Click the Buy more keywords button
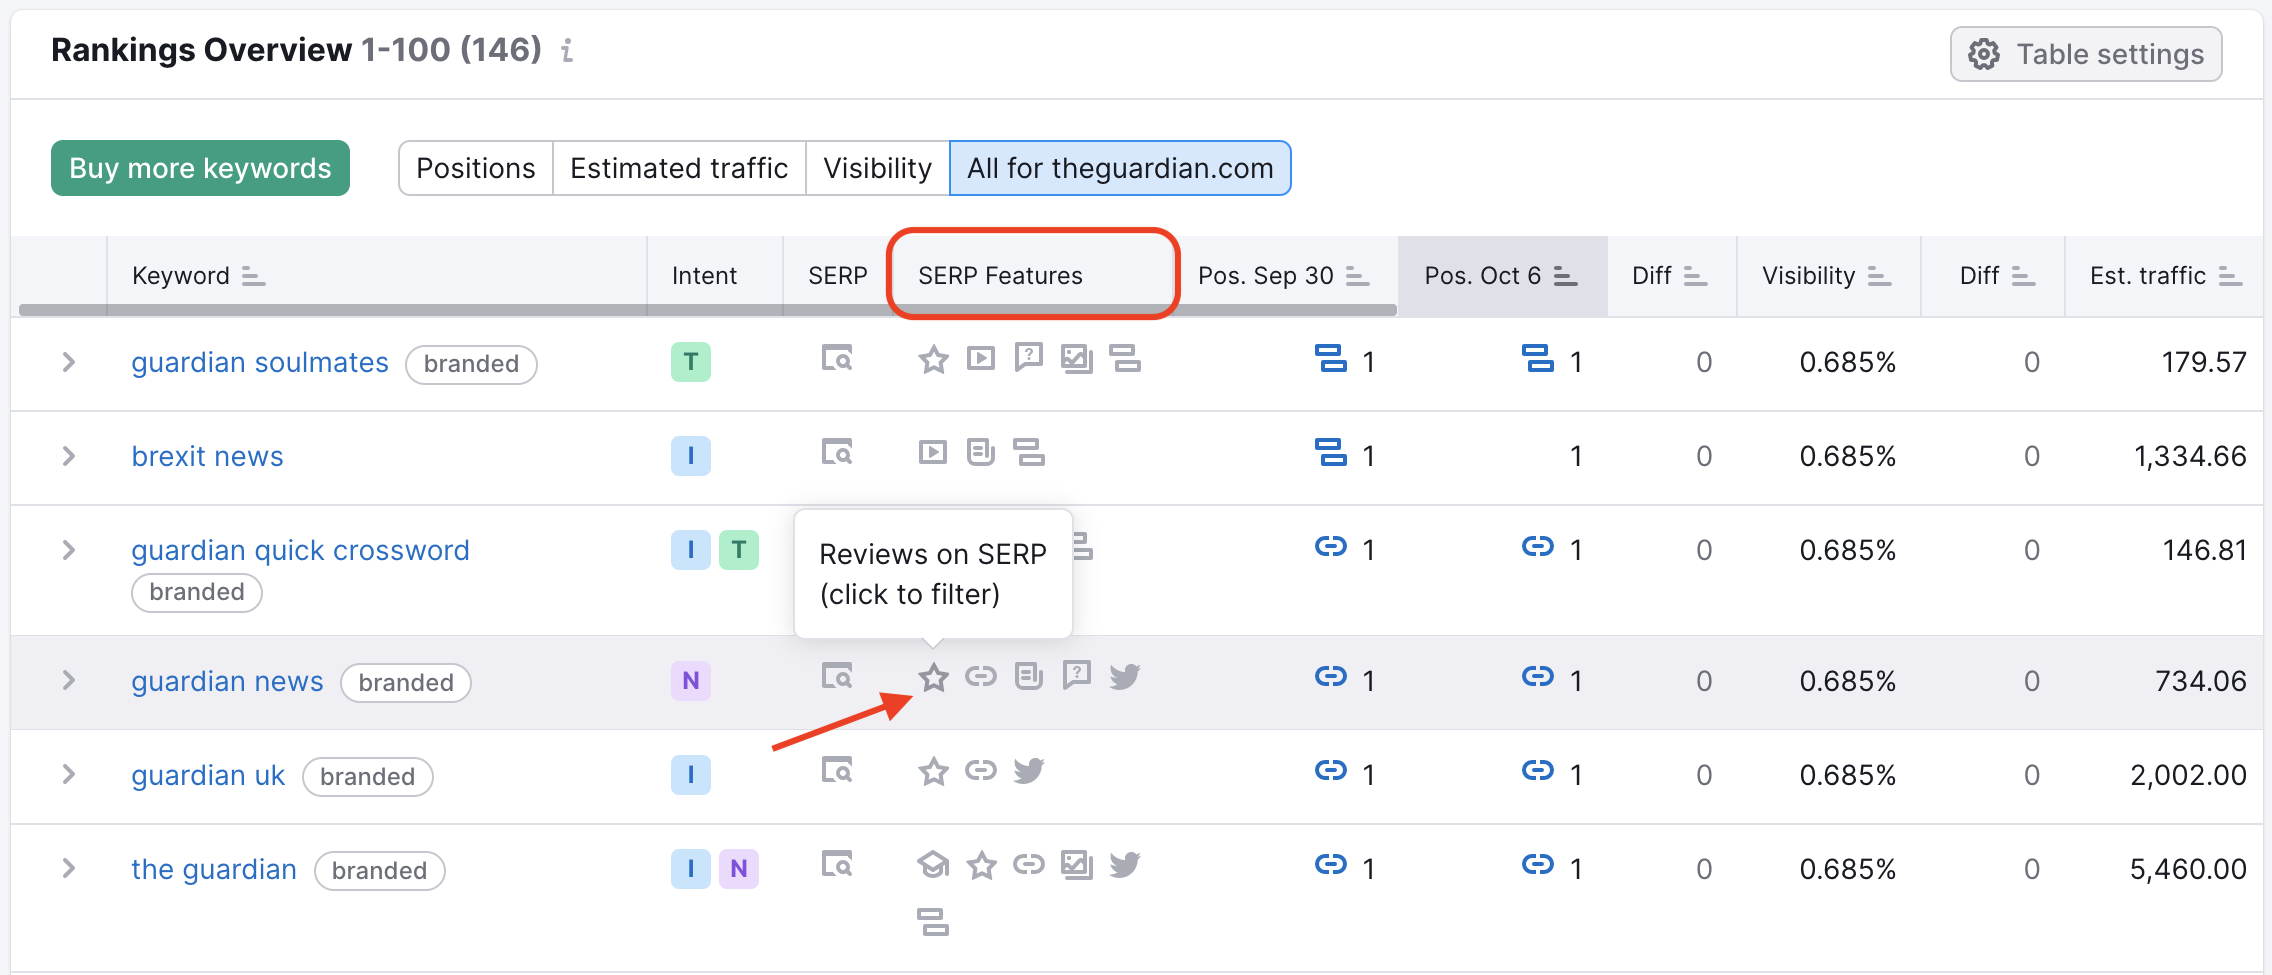 (200, 168)
